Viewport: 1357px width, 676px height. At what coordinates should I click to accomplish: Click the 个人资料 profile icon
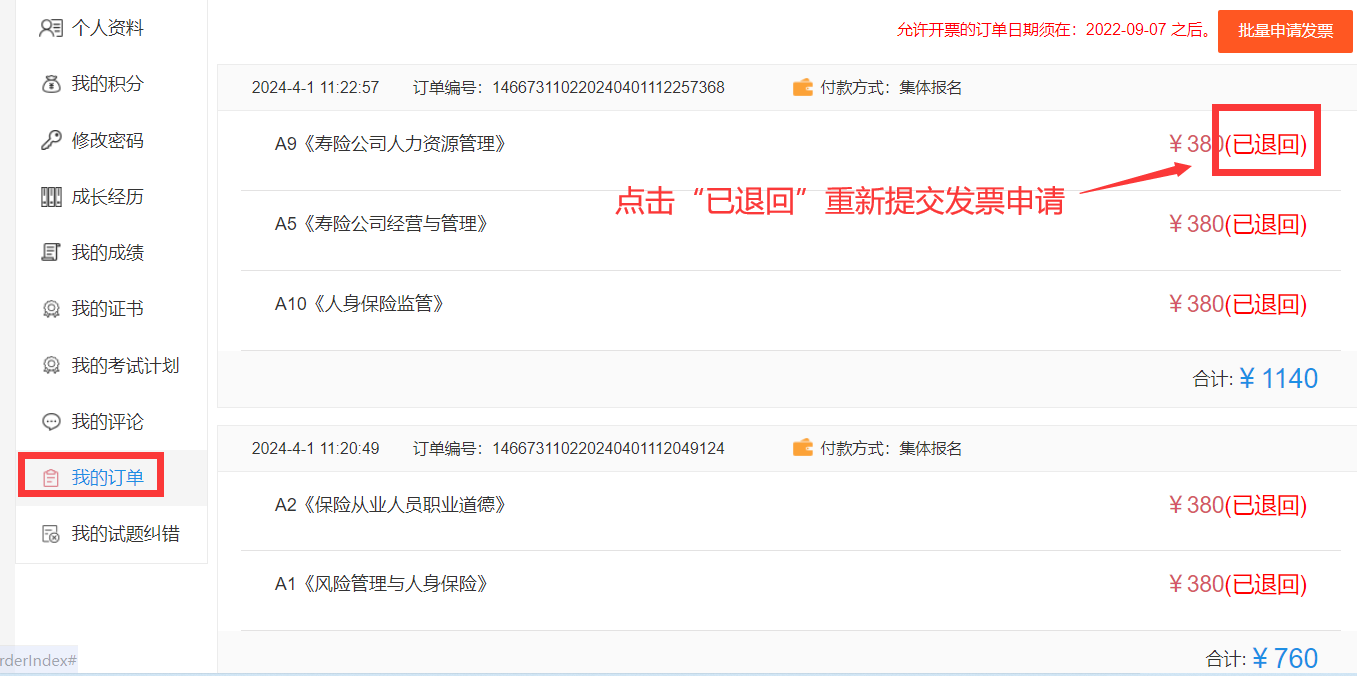click(51, 28)
